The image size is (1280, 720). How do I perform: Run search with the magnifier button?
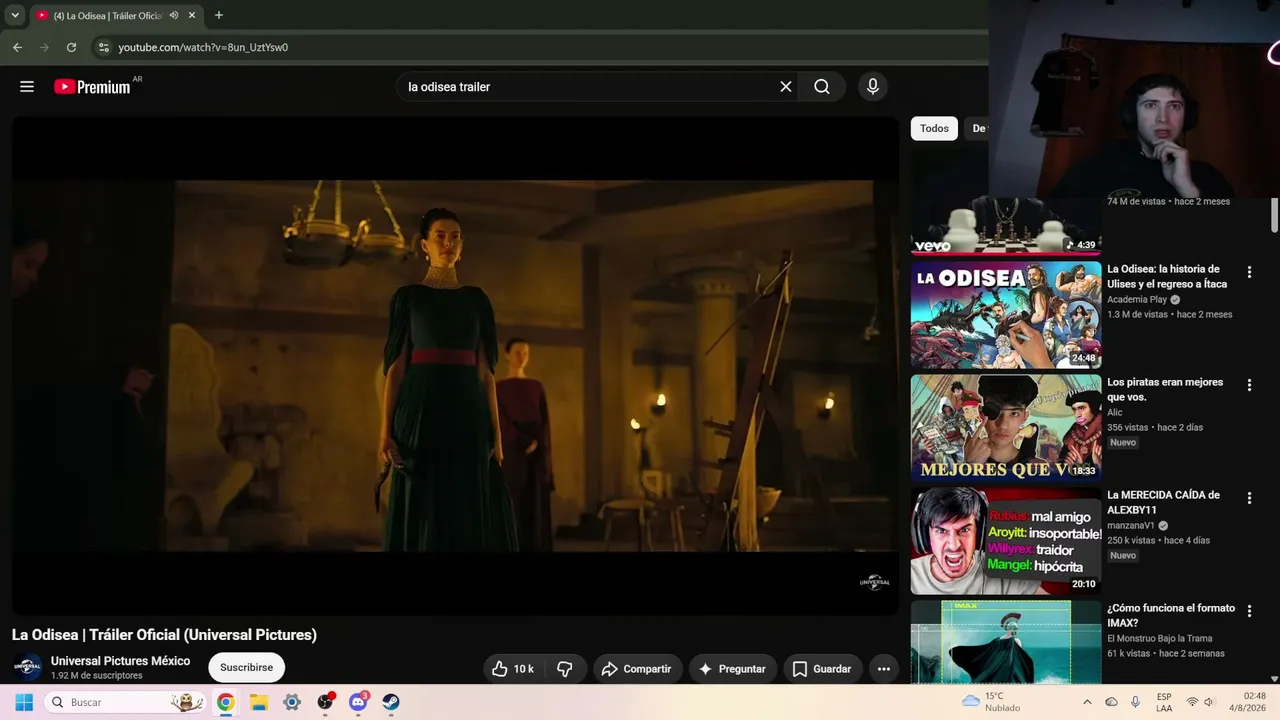[822, 87]
